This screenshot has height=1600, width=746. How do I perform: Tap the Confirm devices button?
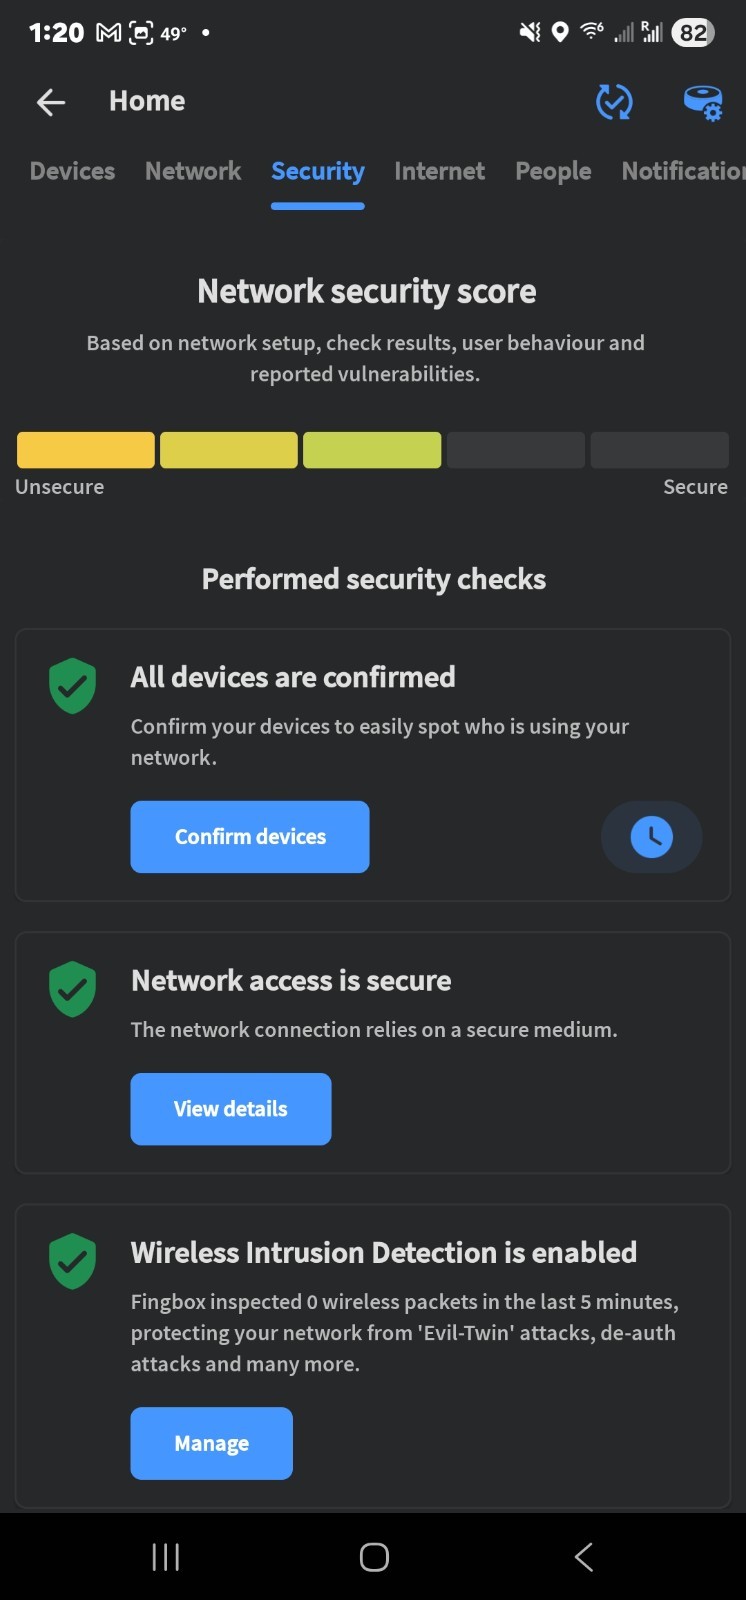click(x=250, y=837)
